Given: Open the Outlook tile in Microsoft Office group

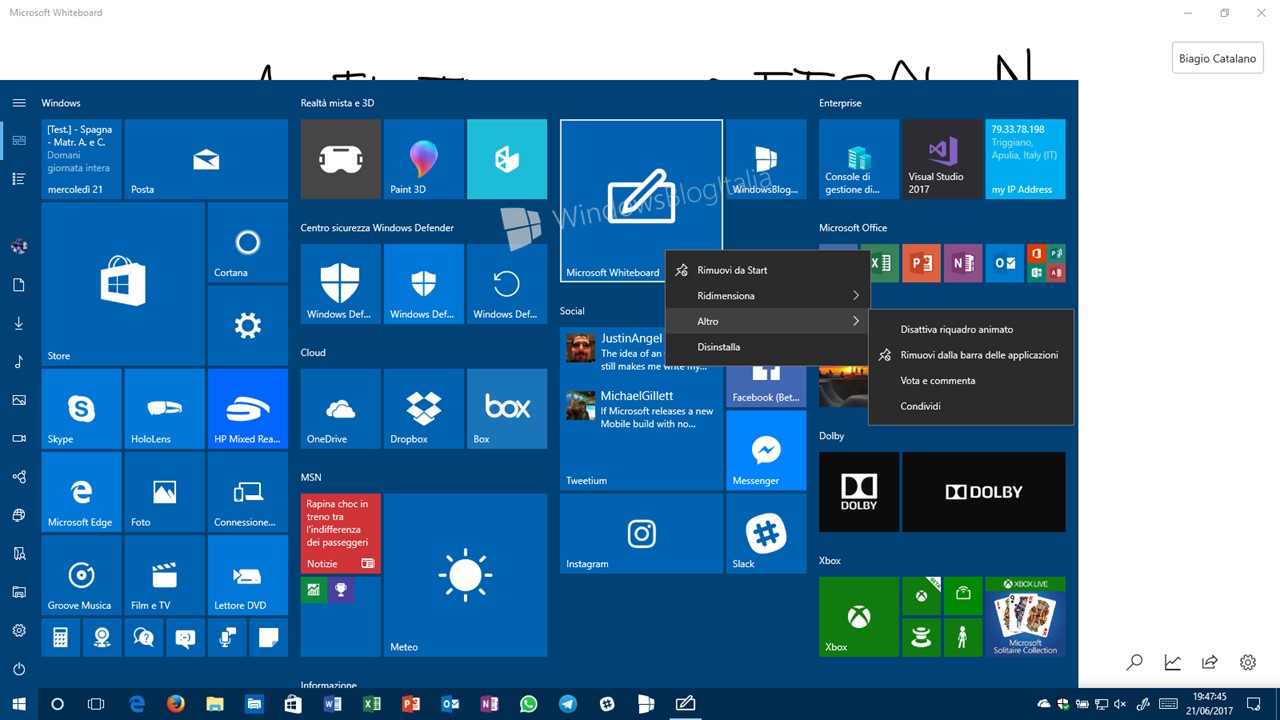Looking at the screenshot, I should (1004, 263).
